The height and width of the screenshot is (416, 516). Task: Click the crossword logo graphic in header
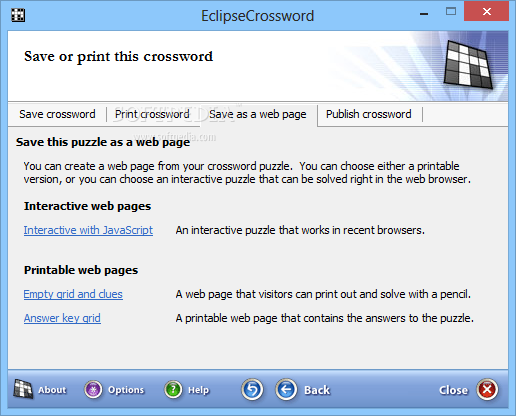(x=468, y=64)
